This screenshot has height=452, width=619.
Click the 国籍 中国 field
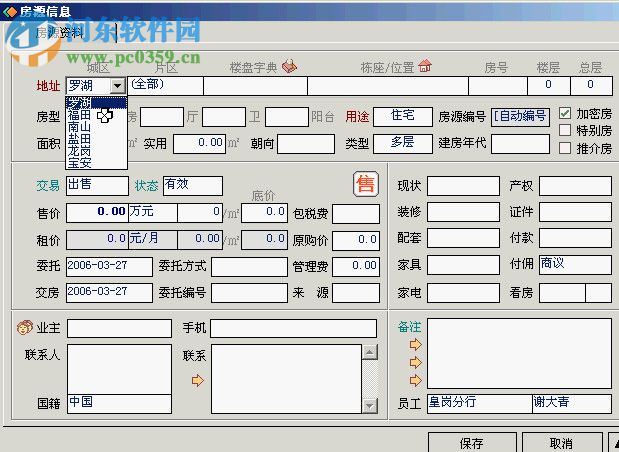tap(119, 403)
